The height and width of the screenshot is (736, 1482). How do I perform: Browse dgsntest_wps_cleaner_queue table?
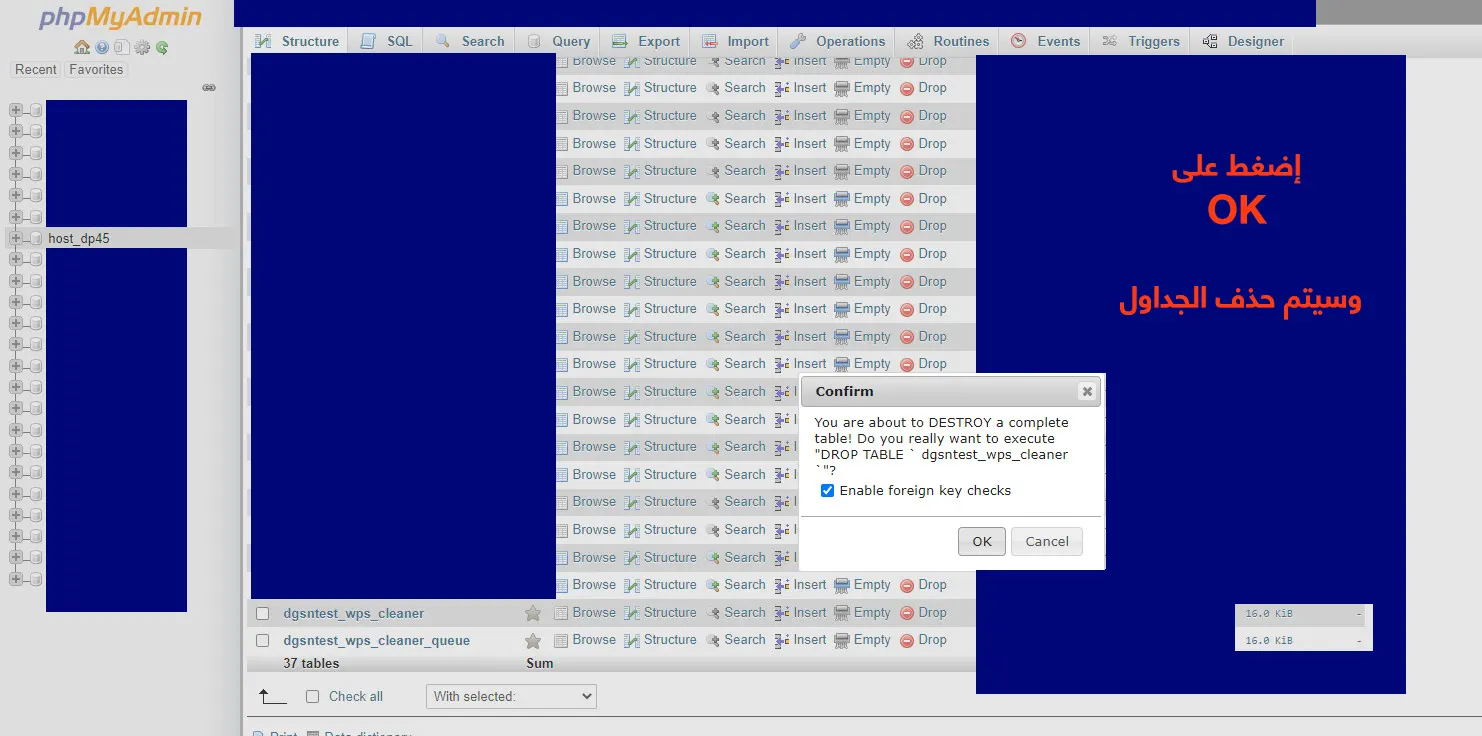click(586, 640)
